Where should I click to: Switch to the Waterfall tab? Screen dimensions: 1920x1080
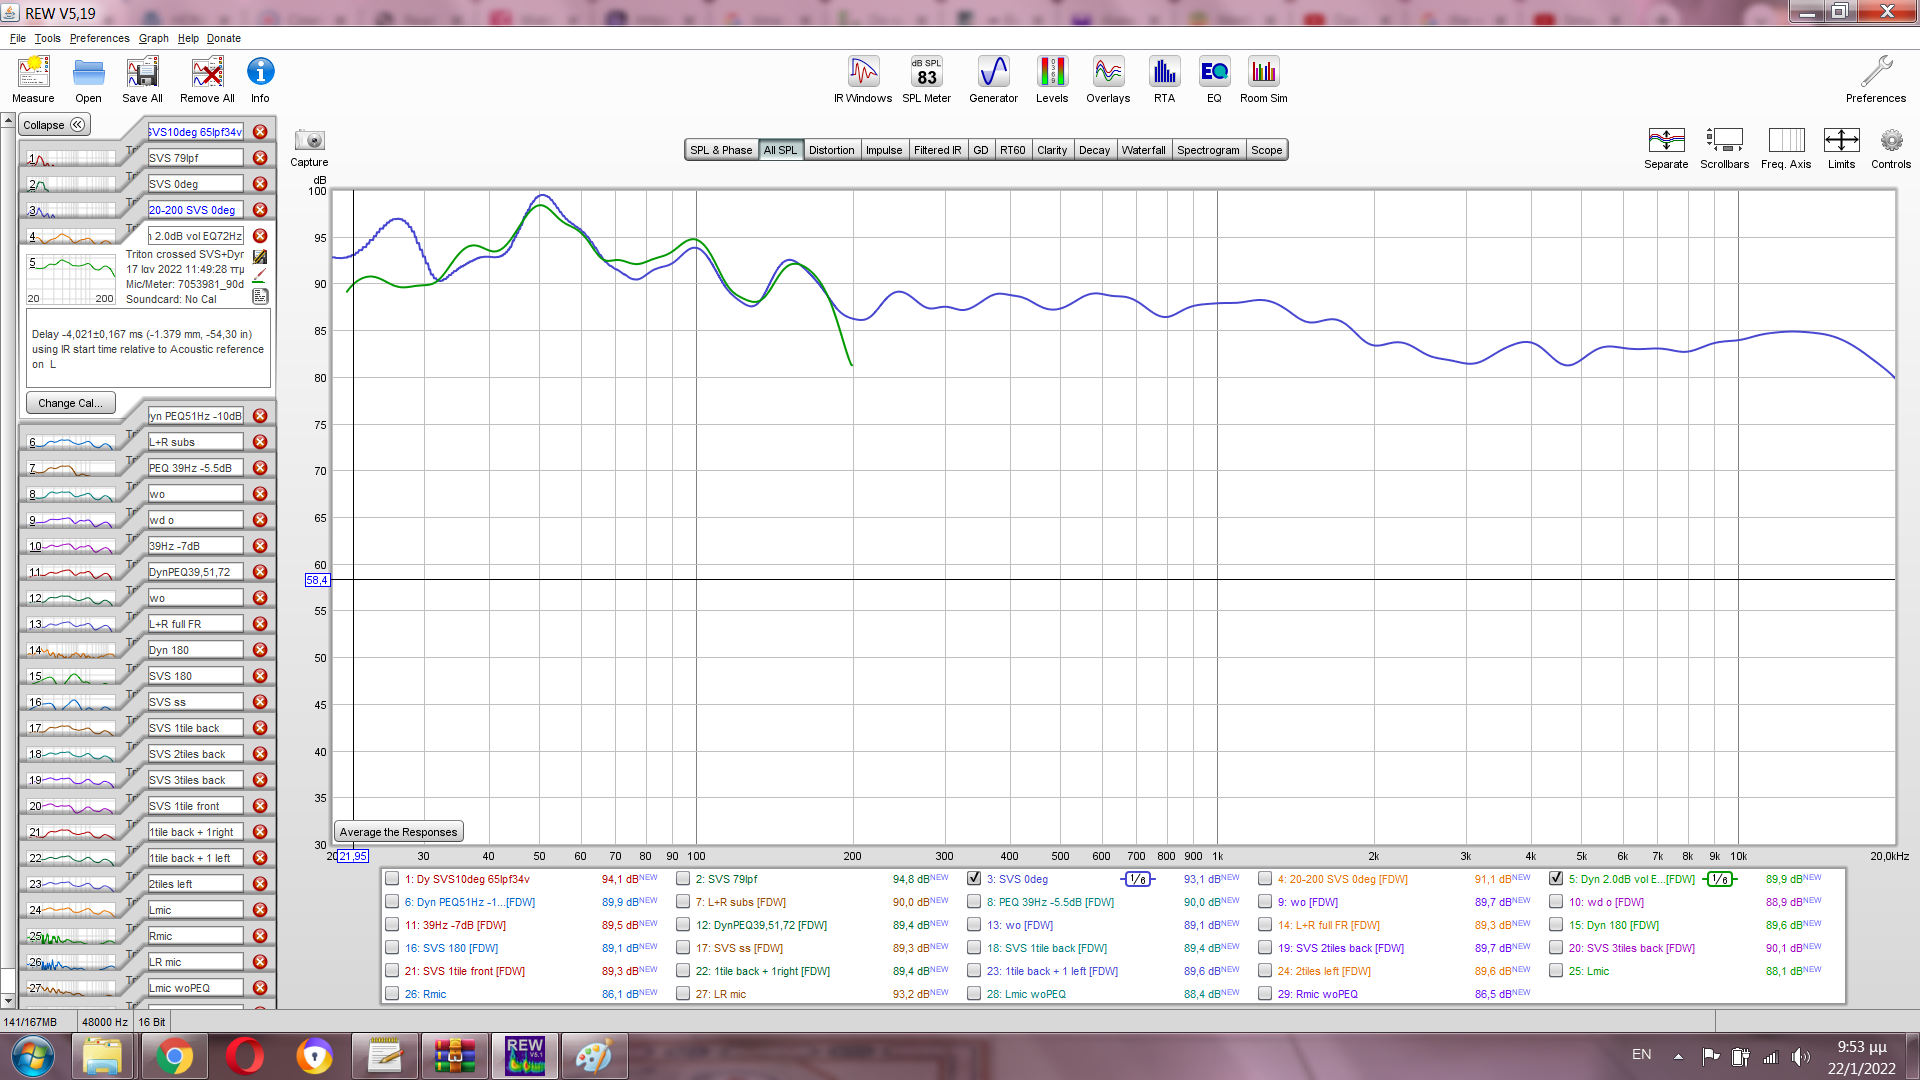(x=1143, y=150)
